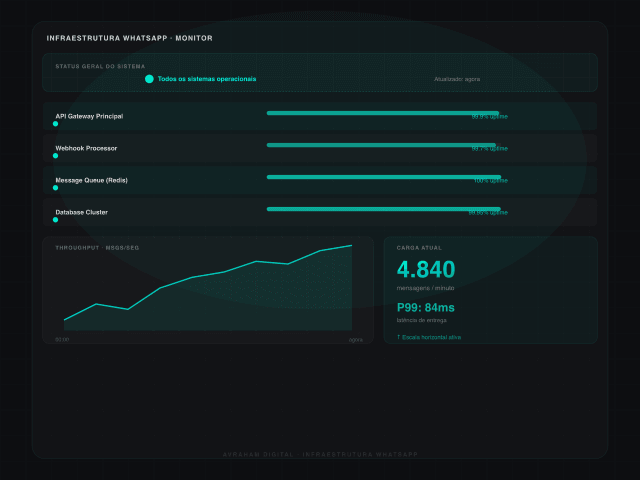
Task: Click the Webhook Processor status dot
Action: point(56,156)
